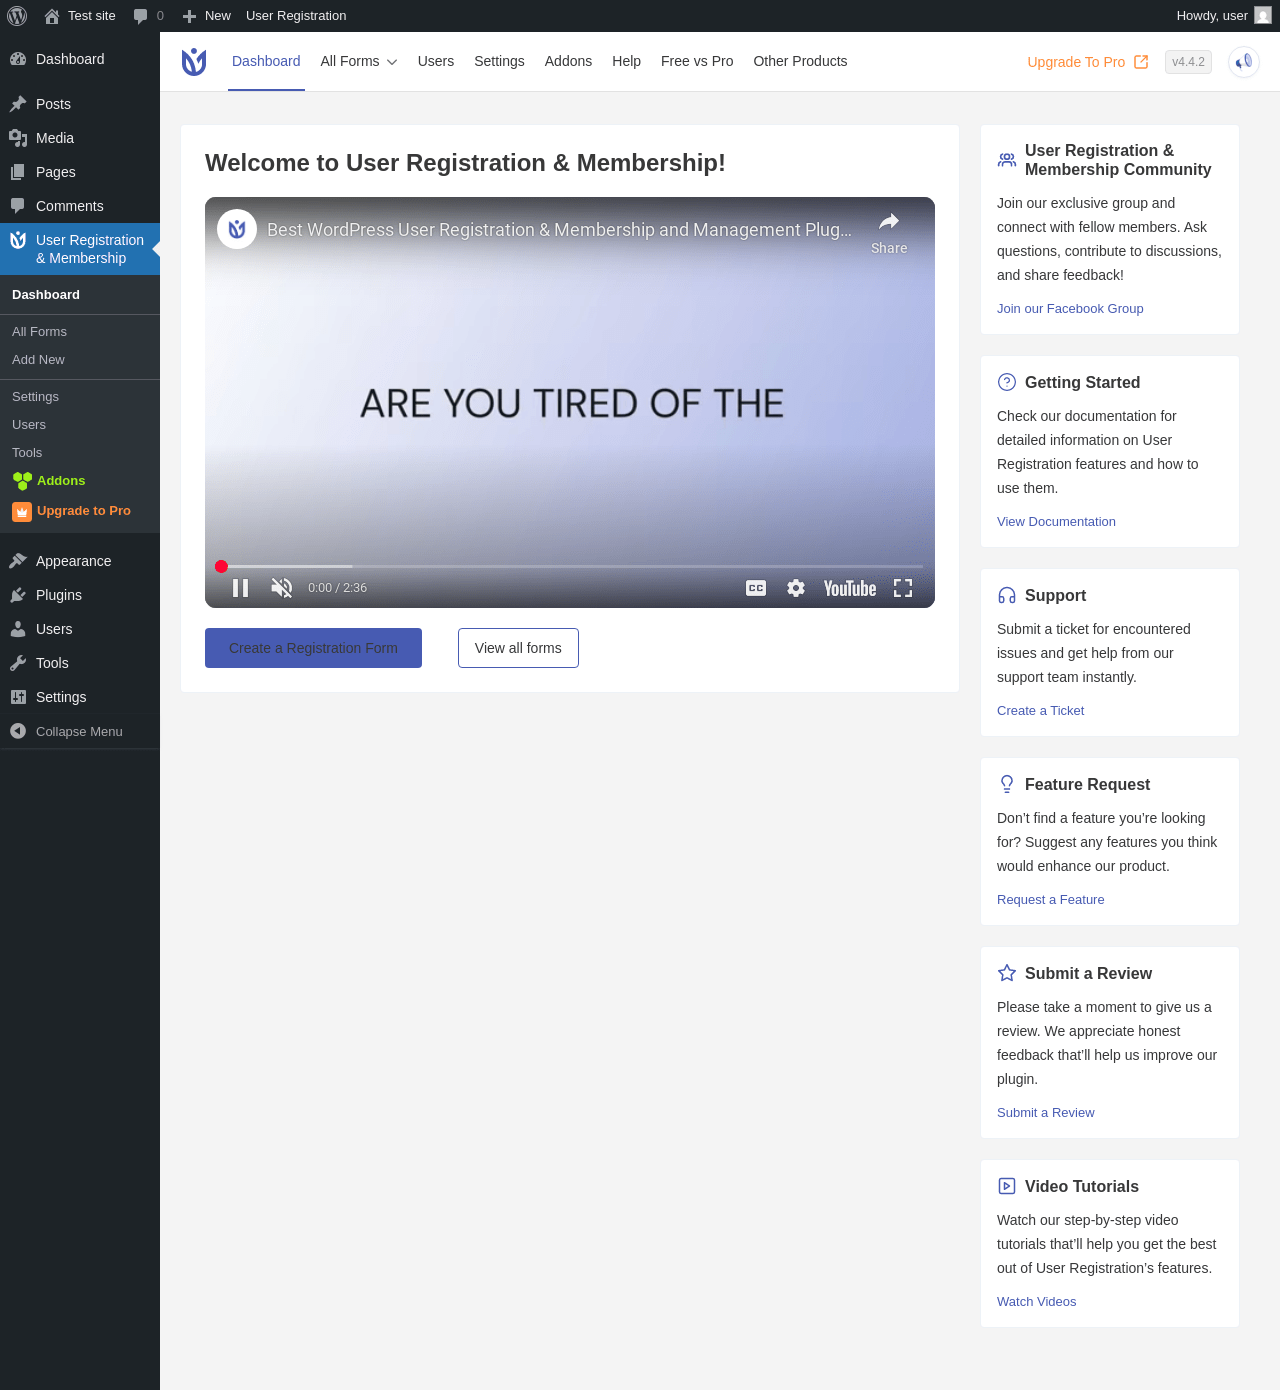Click View all forms button
The width and height of the screenshot is (1280, 1390).
click(518, 648)
